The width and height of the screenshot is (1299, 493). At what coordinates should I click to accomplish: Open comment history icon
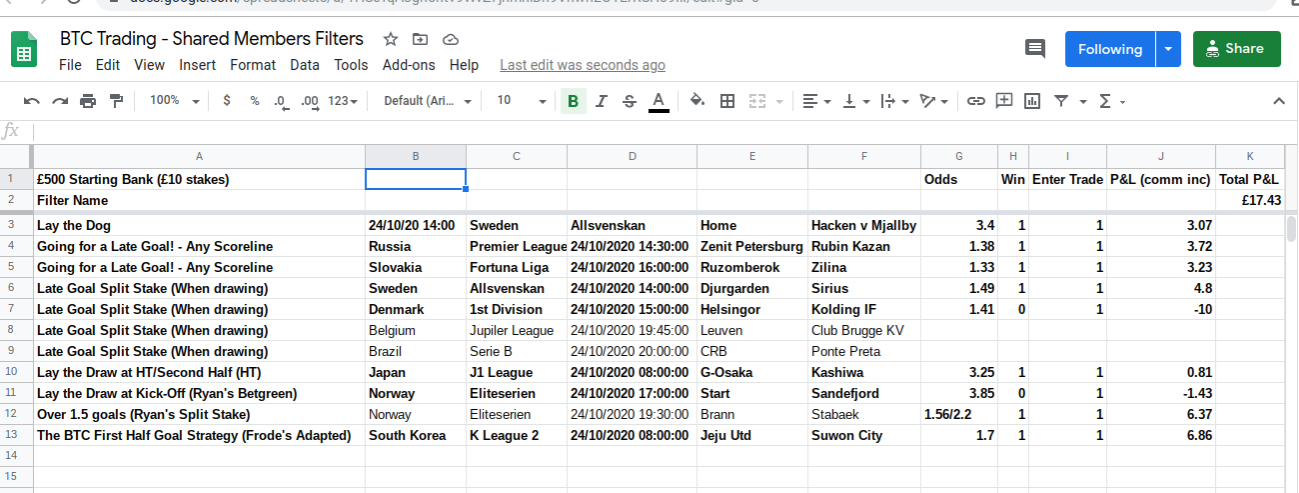click(1035, 49)
